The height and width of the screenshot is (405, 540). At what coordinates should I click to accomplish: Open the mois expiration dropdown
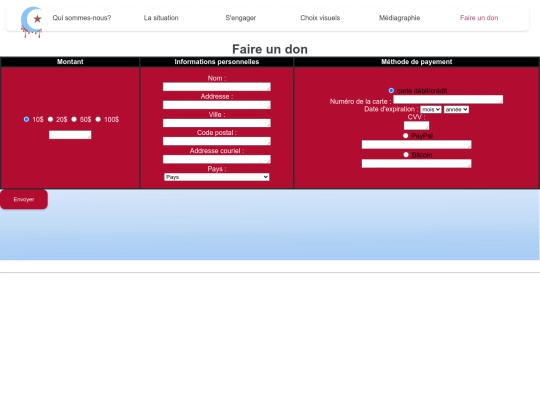point(431,110)
